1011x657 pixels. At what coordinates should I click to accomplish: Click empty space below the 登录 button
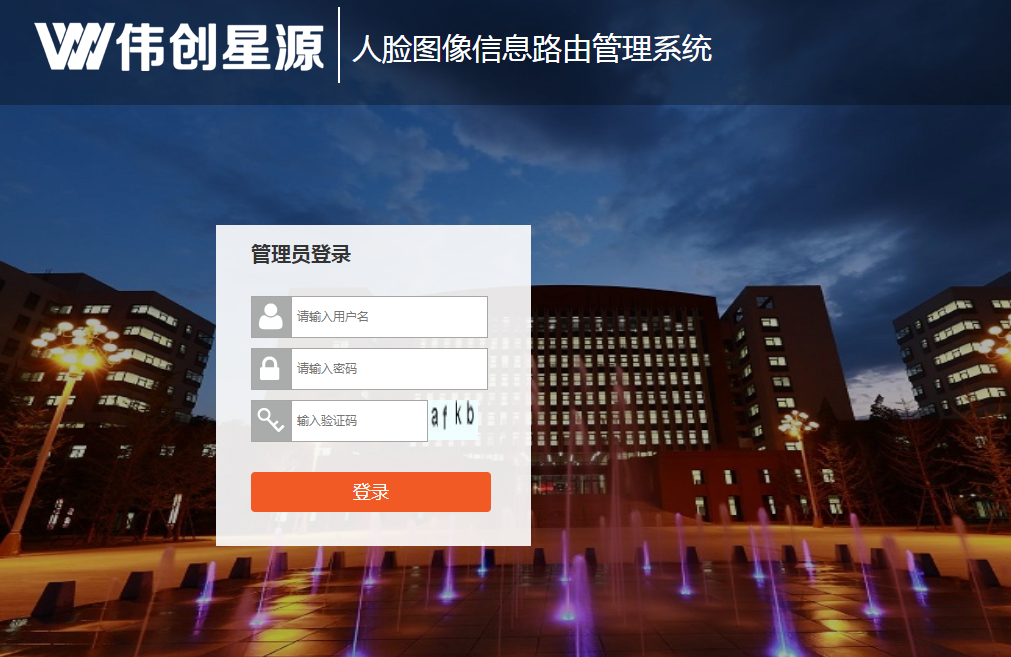coord(371,529)
